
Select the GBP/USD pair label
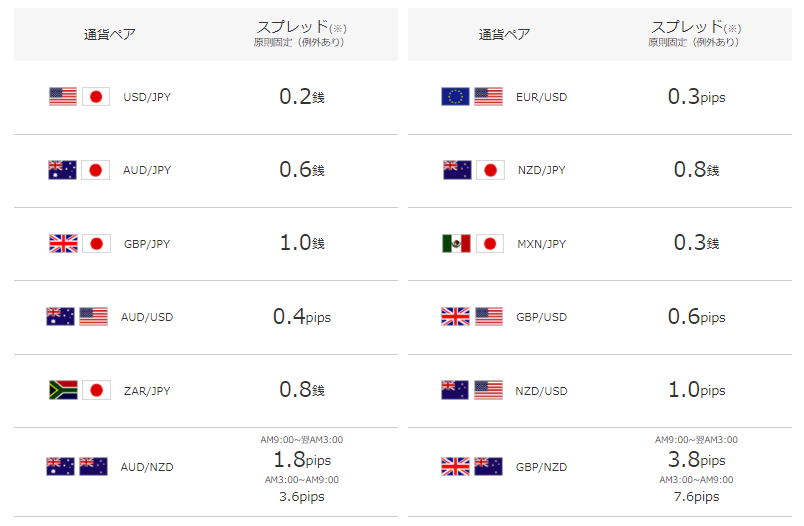click(541, 317)
